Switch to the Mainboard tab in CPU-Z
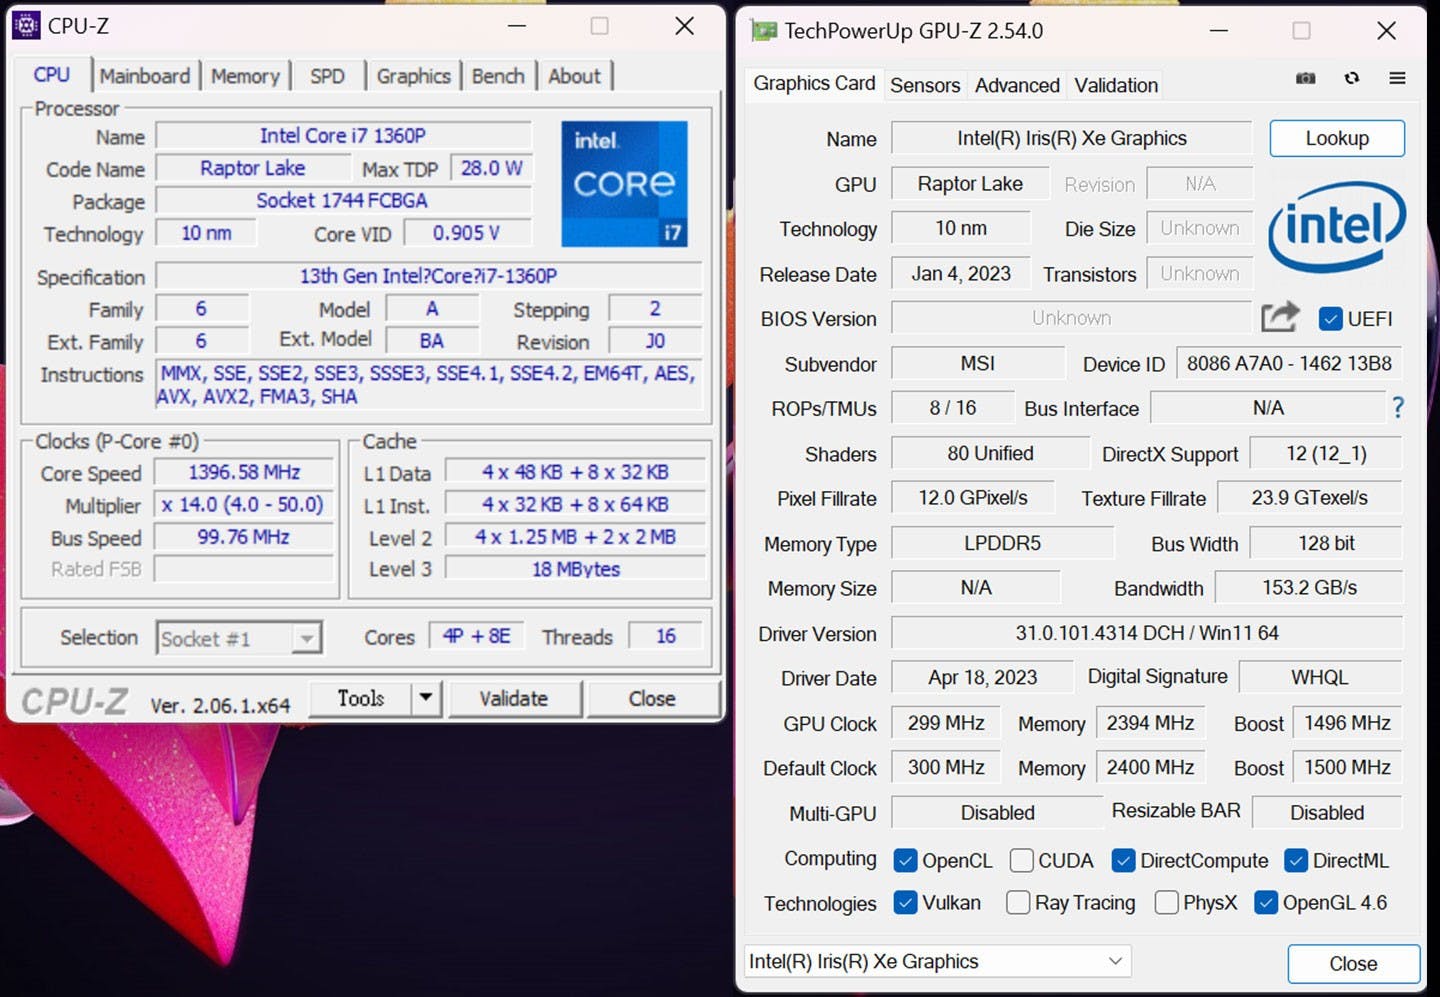1440x997 pixels. pyautogui.click(x=145, y=76)
